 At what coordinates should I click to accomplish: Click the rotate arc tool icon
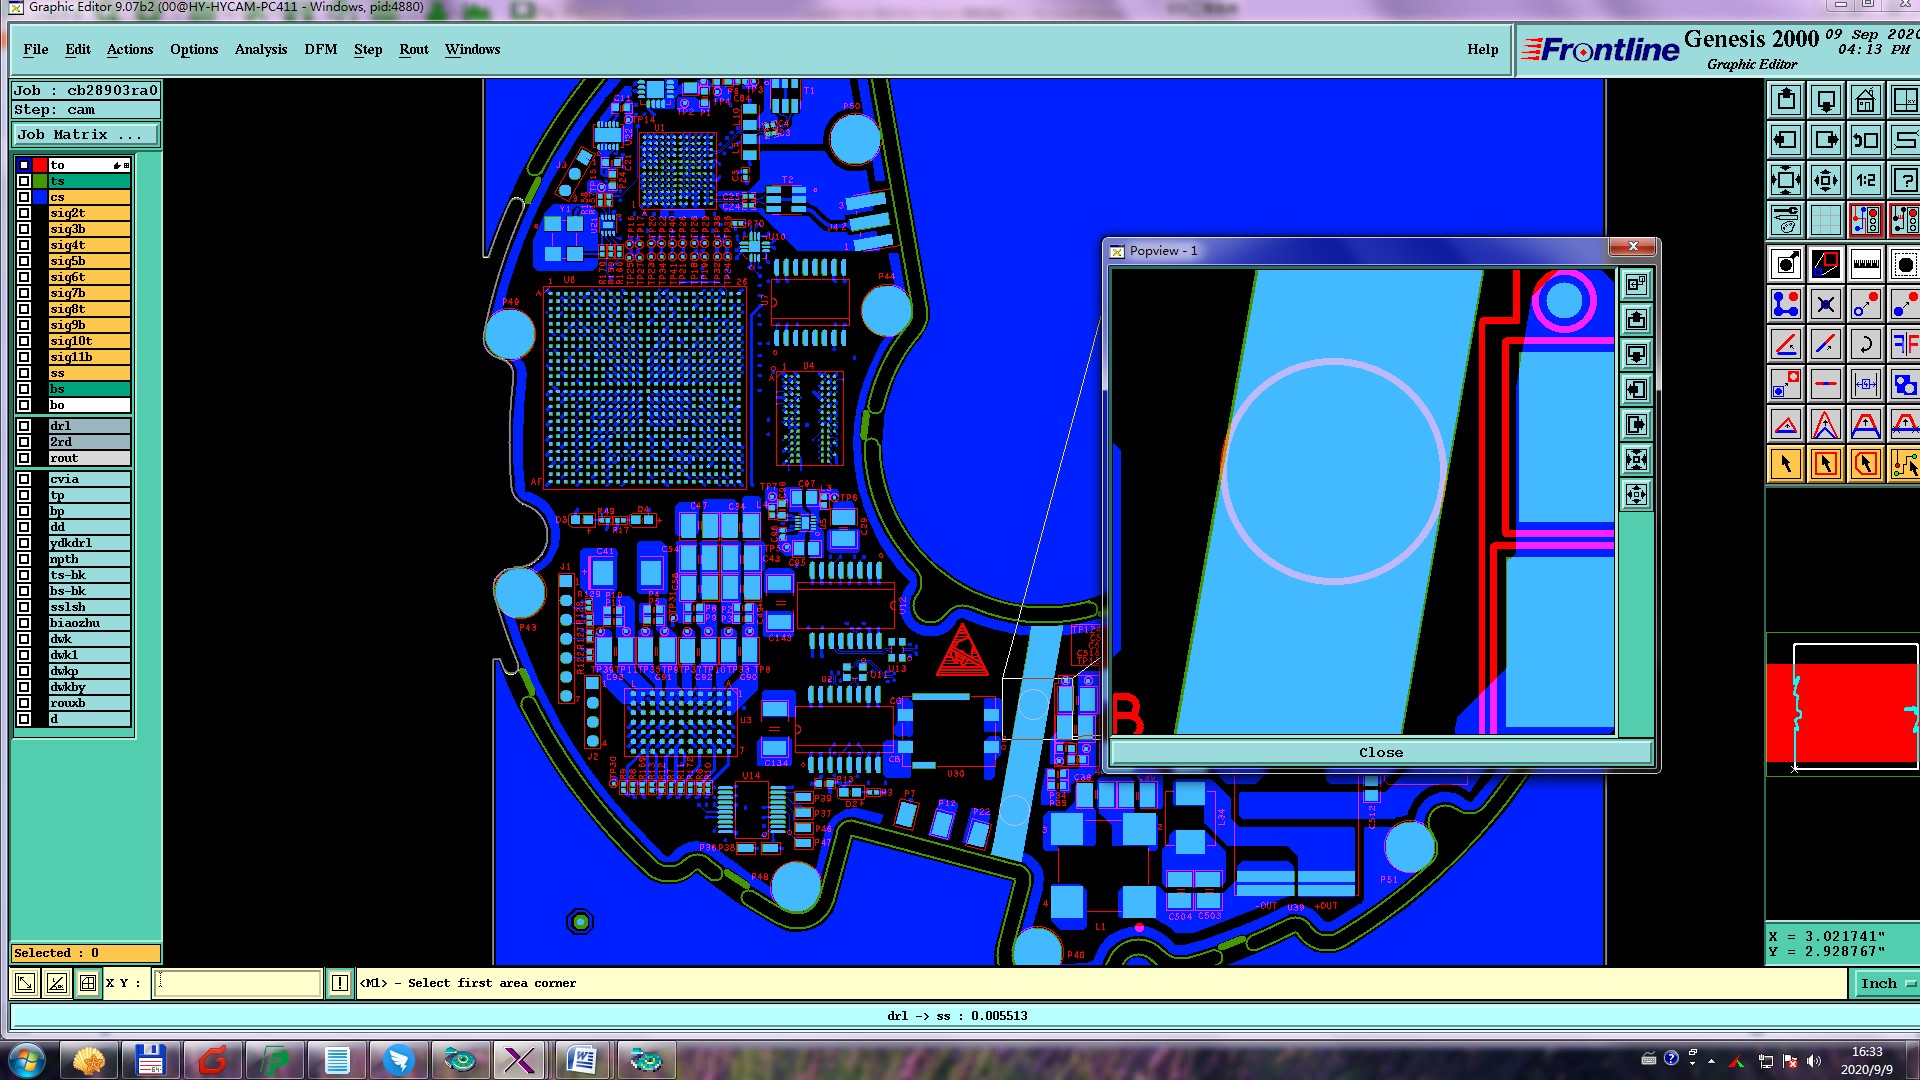tap(1865, 345)
